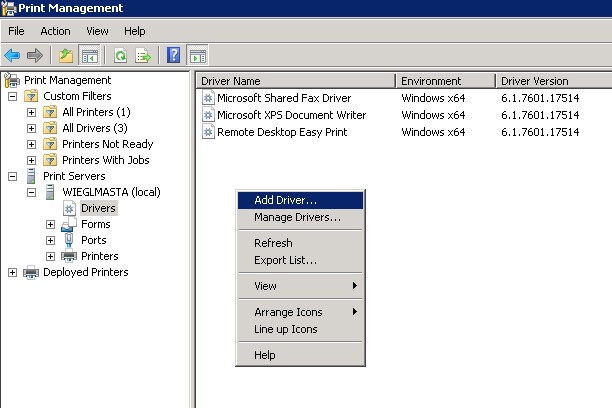This screenshot has width=612, height=408.
Task: Select the Microsoft Shared Fax Driver name
Action: tap(284, 98)
